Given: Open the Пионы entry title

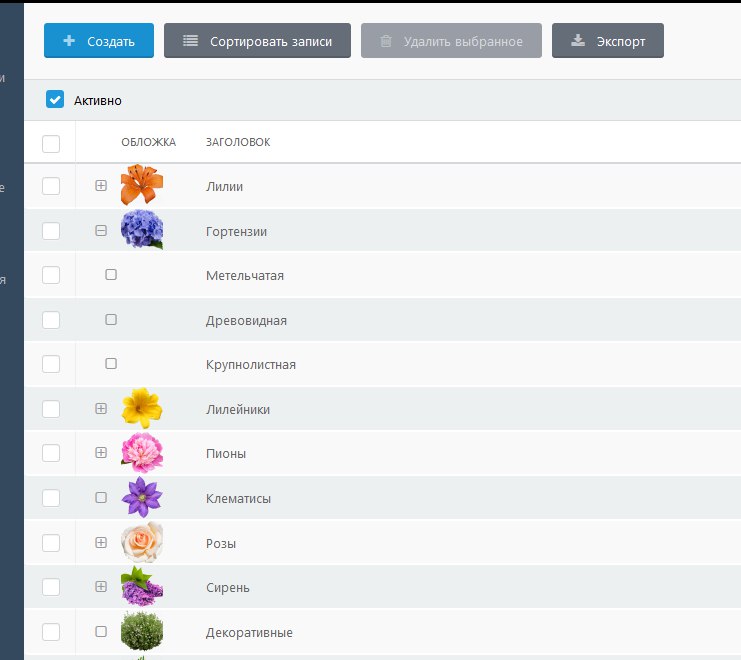Looking at the screenshot, I should point(226,454).
